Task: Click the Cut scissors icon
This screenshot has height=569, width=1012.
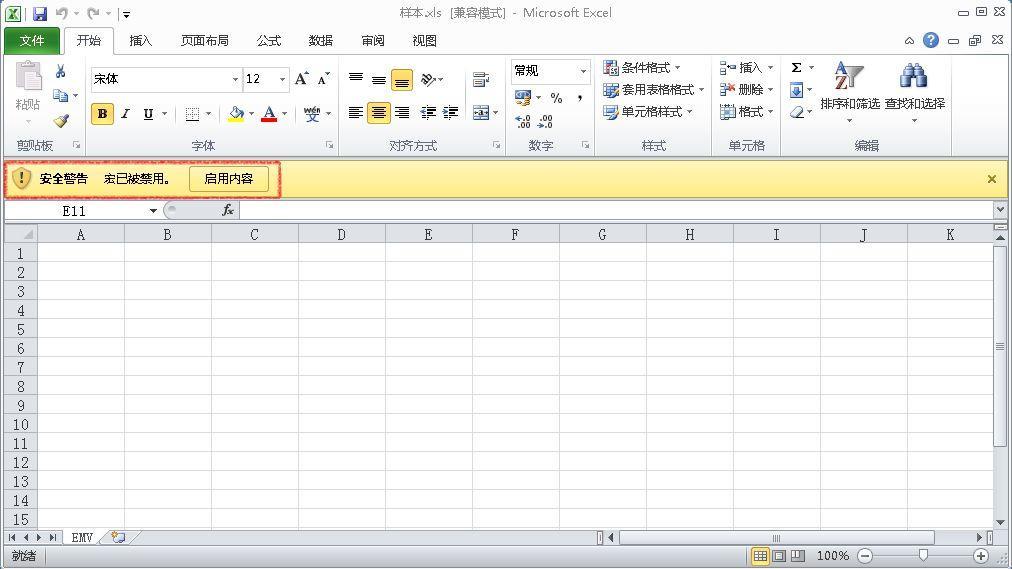Action: click(x=61, y=71)
